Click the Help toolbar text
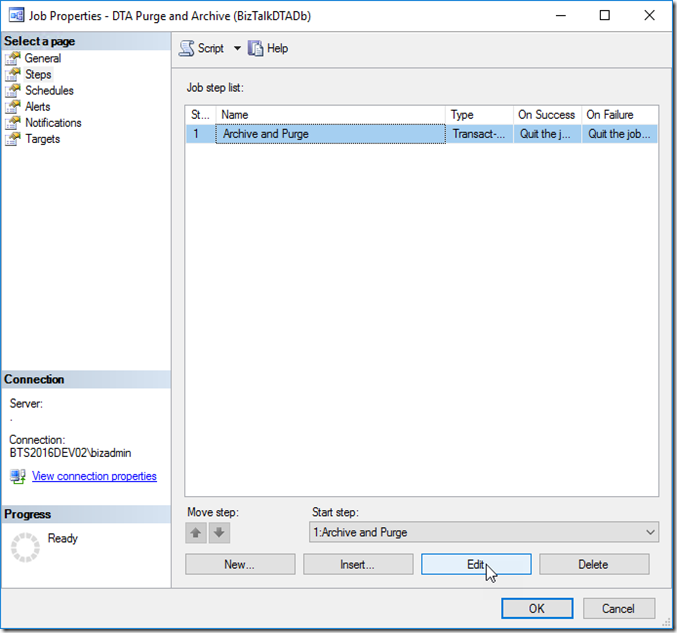Viewport: 677px width, 633px height. coord(277,48)
